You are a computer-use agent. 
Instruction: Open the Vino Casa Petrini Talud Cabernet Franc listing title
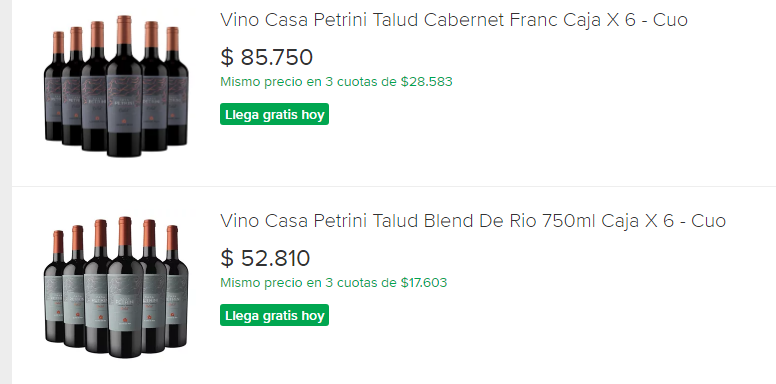[454, 20]
